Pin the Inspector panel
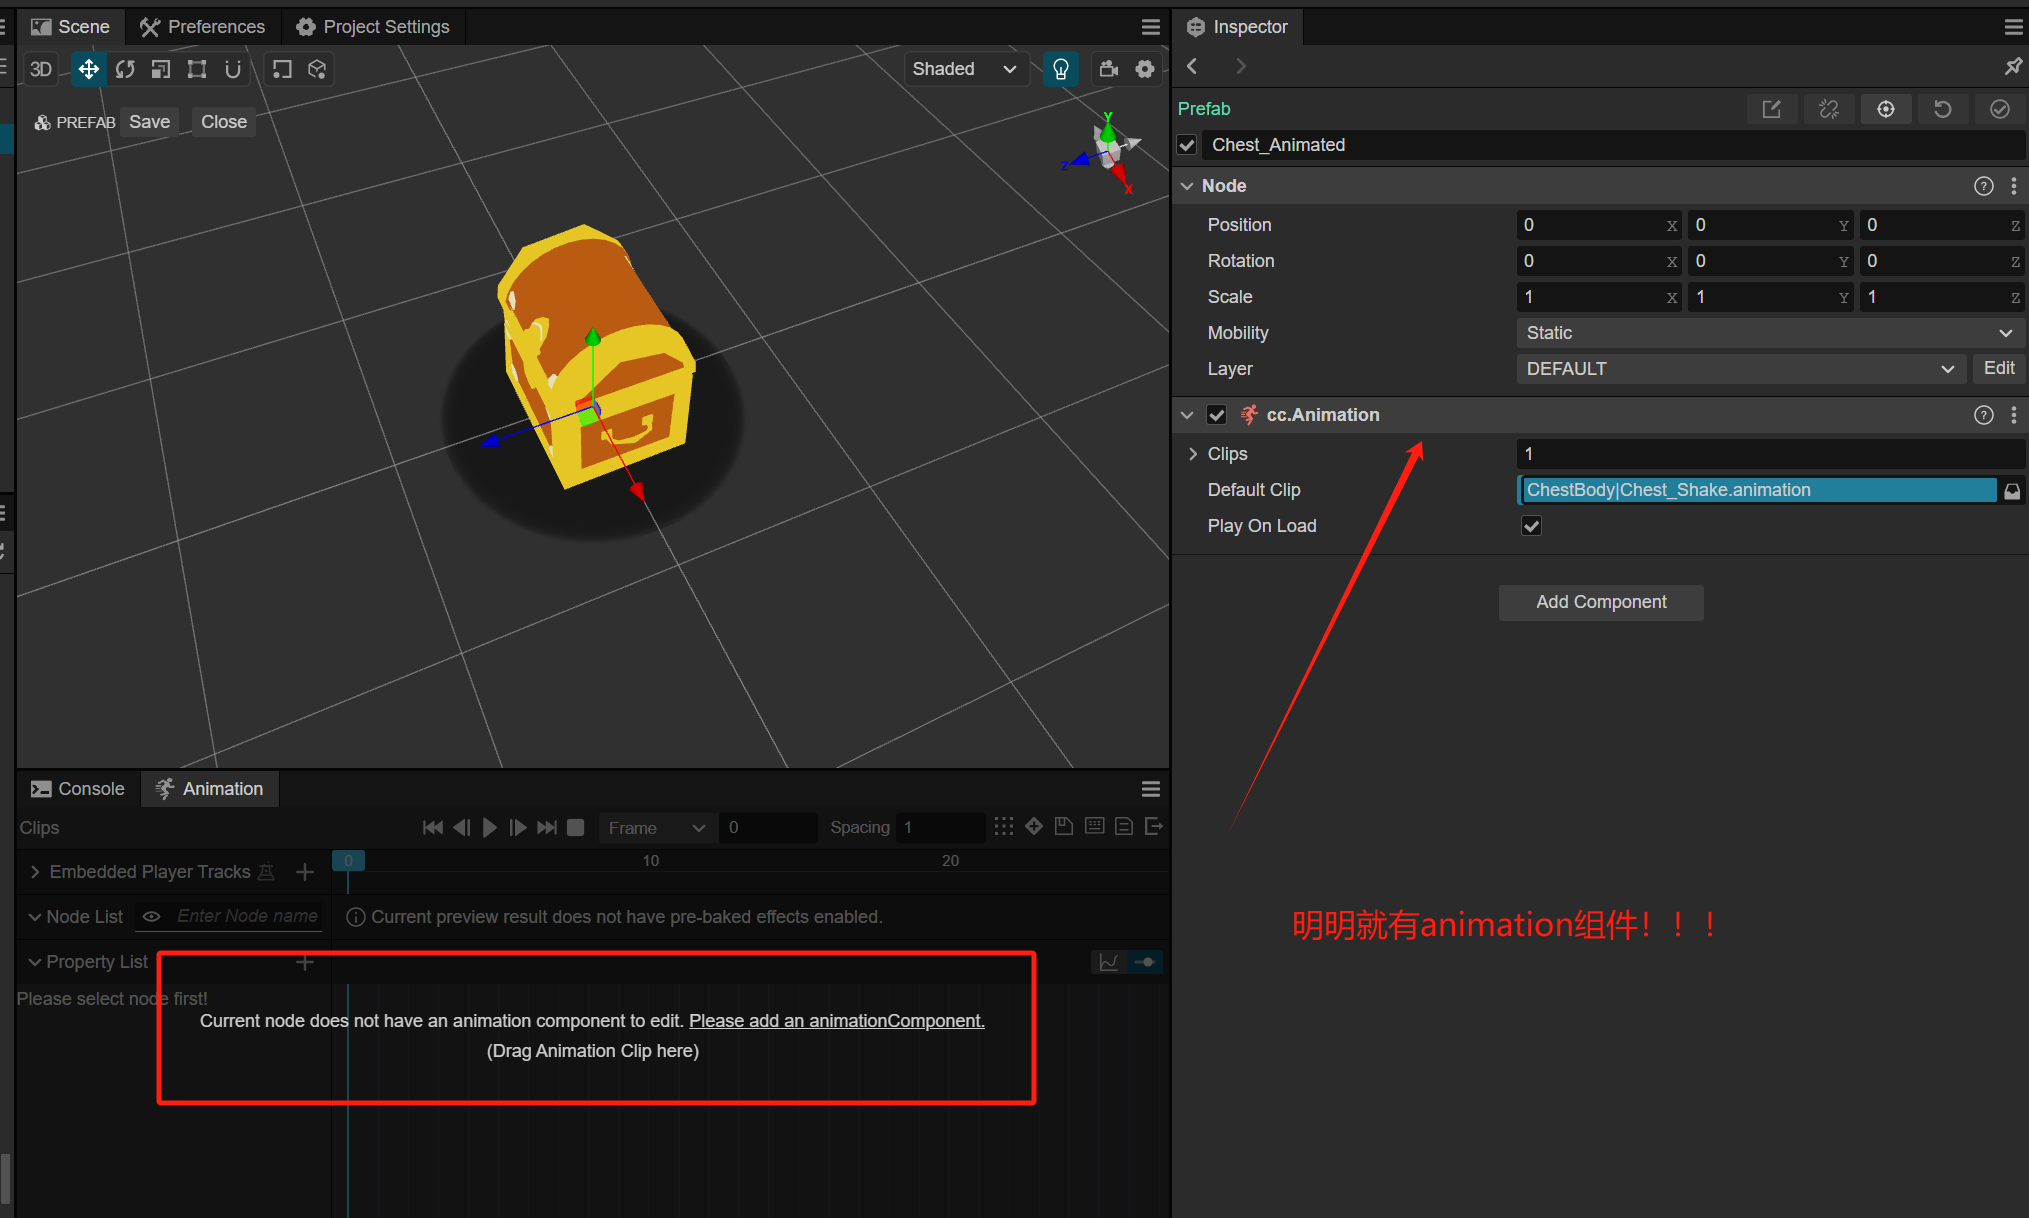2029x1218 pixels. point(2013,66)
